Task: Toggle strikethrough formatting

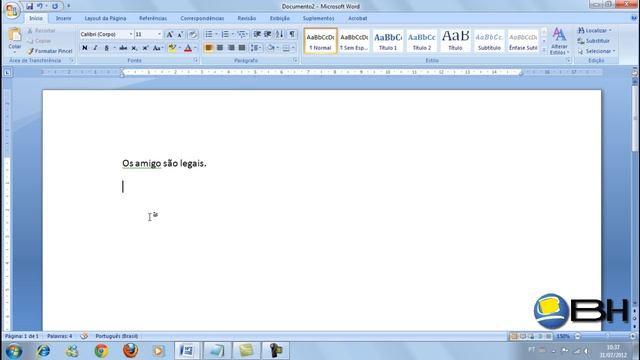Action: (x=123, y=48)
